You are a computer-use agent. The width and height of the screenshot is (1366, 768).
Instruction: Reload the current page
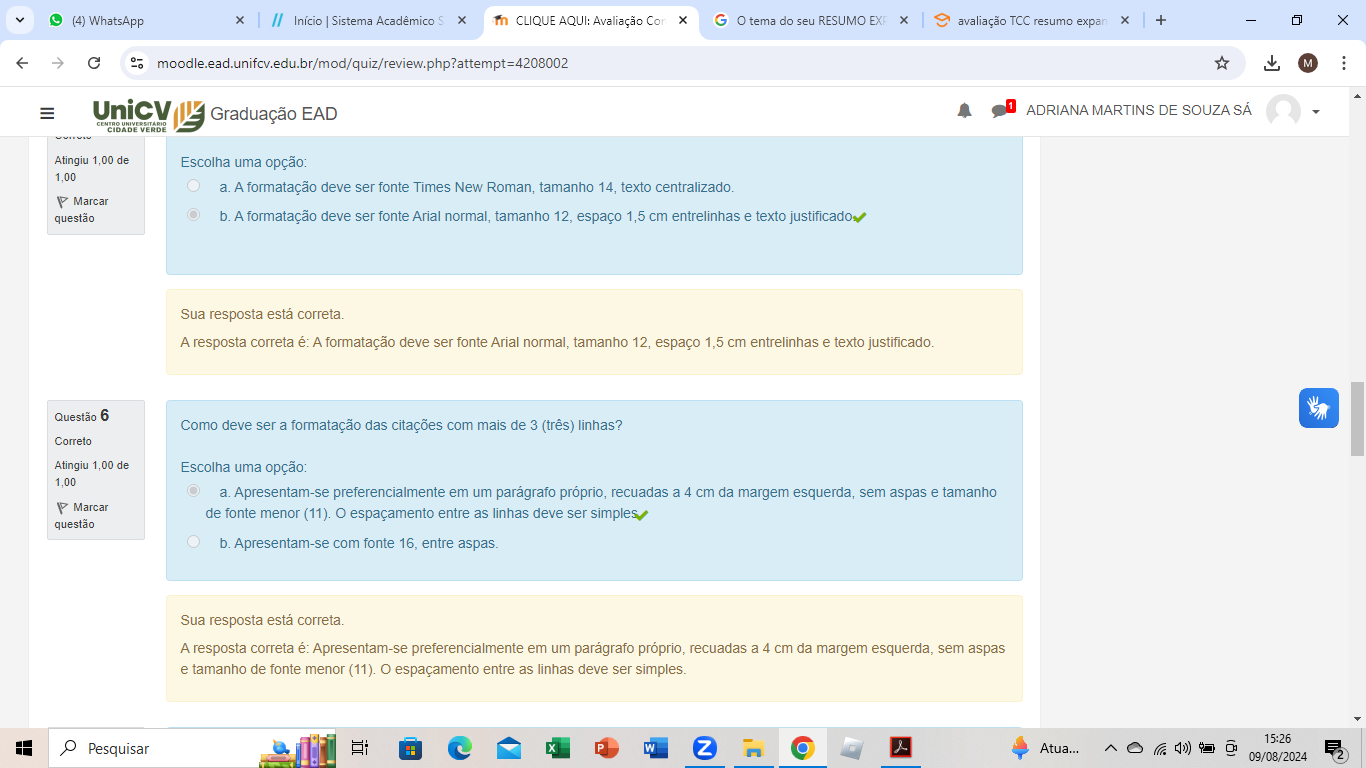tap(94, 63)
